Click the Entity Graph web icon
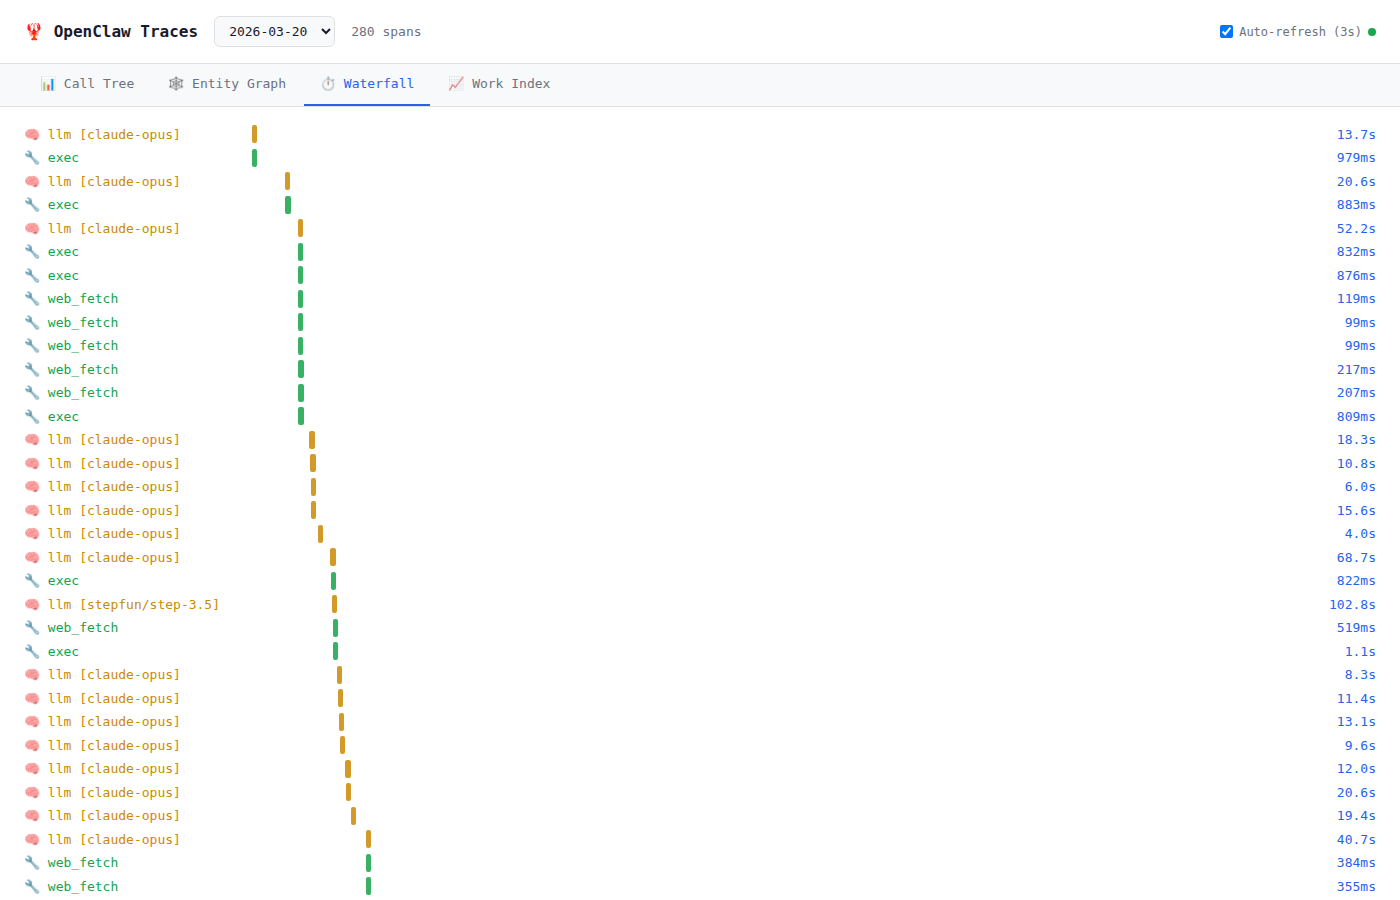 pyautogui.click(x=176, y=84)
